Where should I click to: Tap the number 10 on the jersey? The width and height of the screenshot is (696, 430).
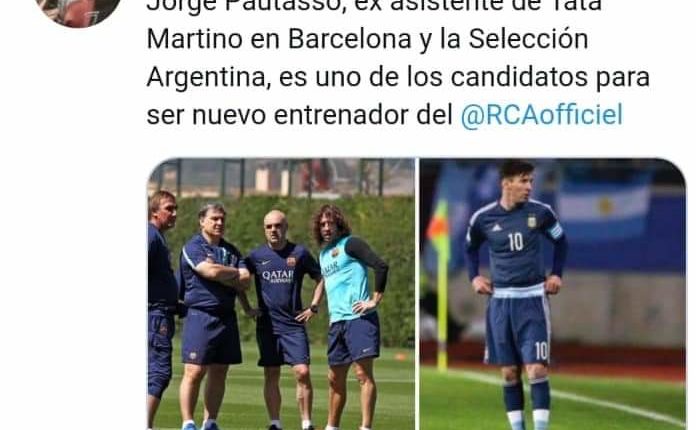pyautogui.click(x=515, y=241)
